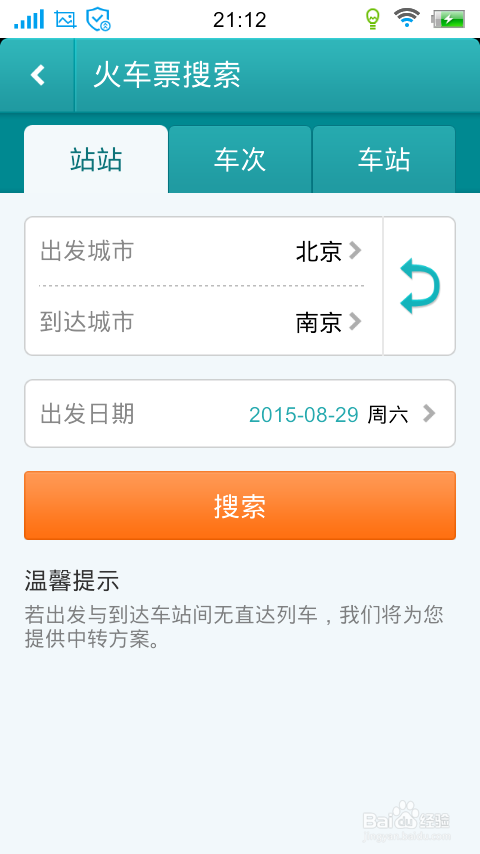
Task: Tap the orange 搜索 button
Action: 240,505
